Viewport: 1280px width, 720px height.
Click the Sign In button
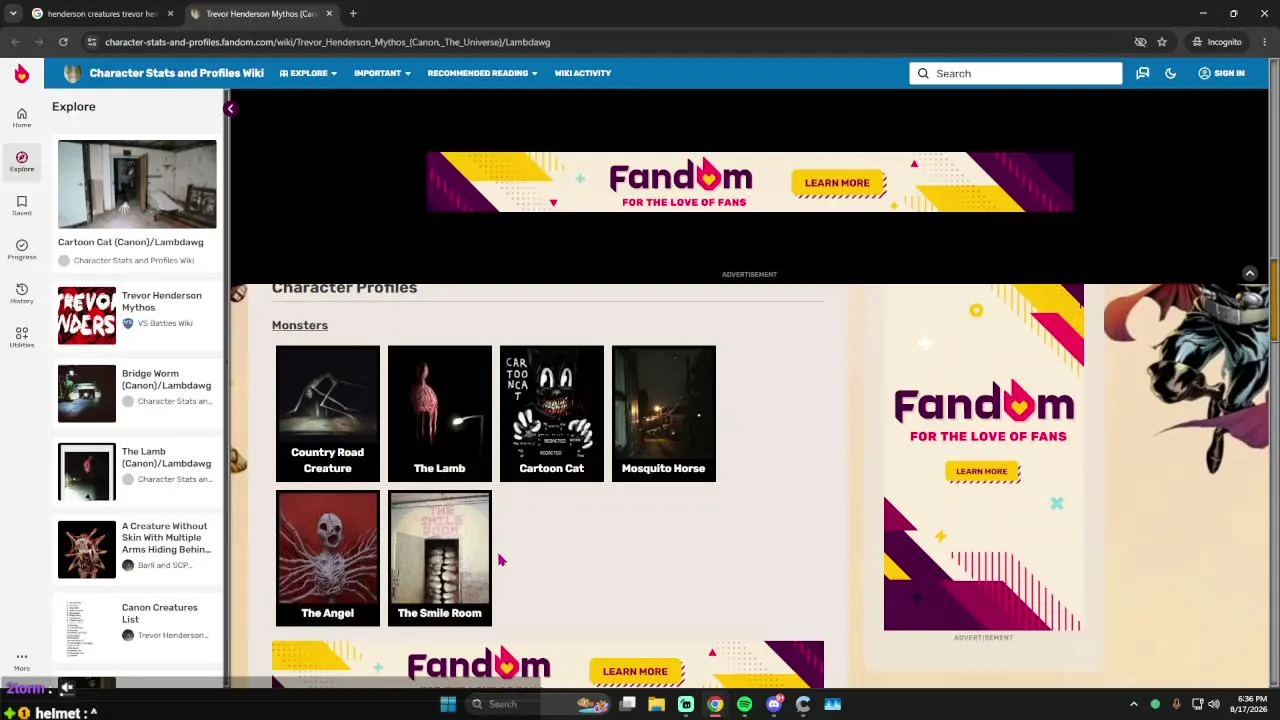point(1221,73)
